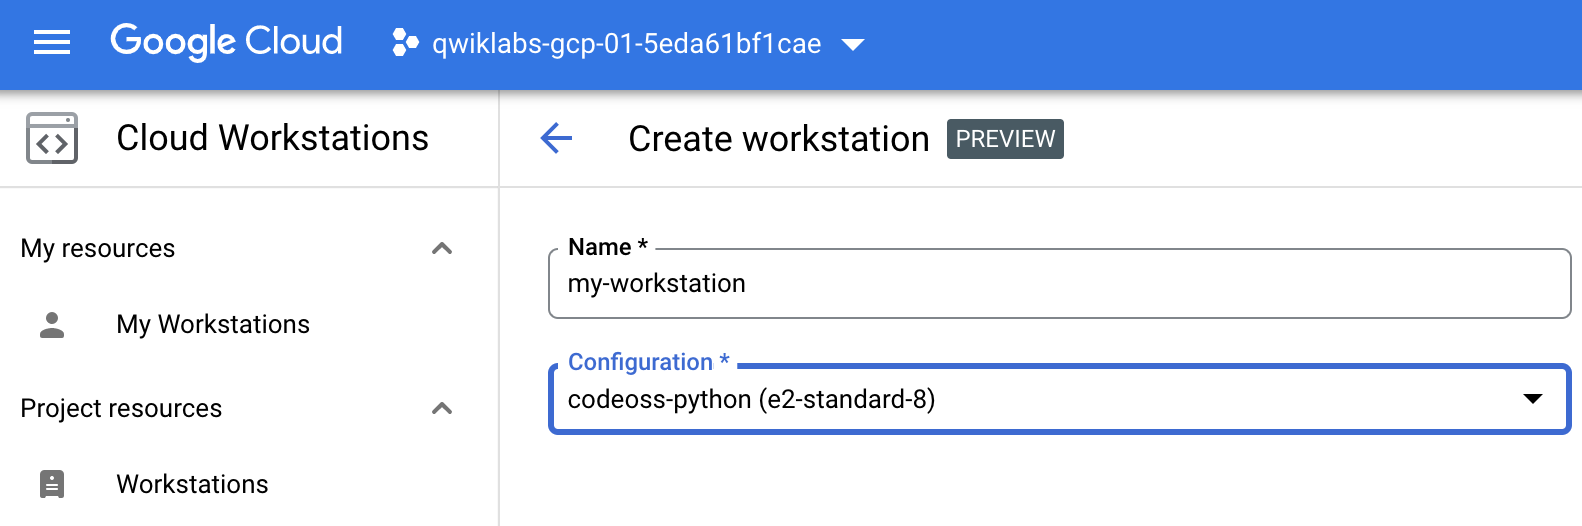Click the person icon beside My Workstations
The image size is (1582, 526).
point(52,324)
